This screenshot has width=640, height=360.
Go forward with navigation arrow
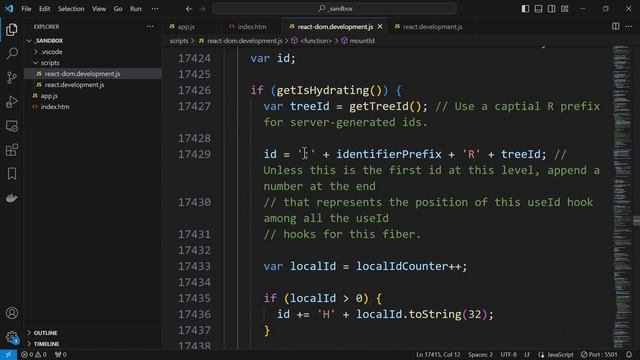(x=202, y=9)
